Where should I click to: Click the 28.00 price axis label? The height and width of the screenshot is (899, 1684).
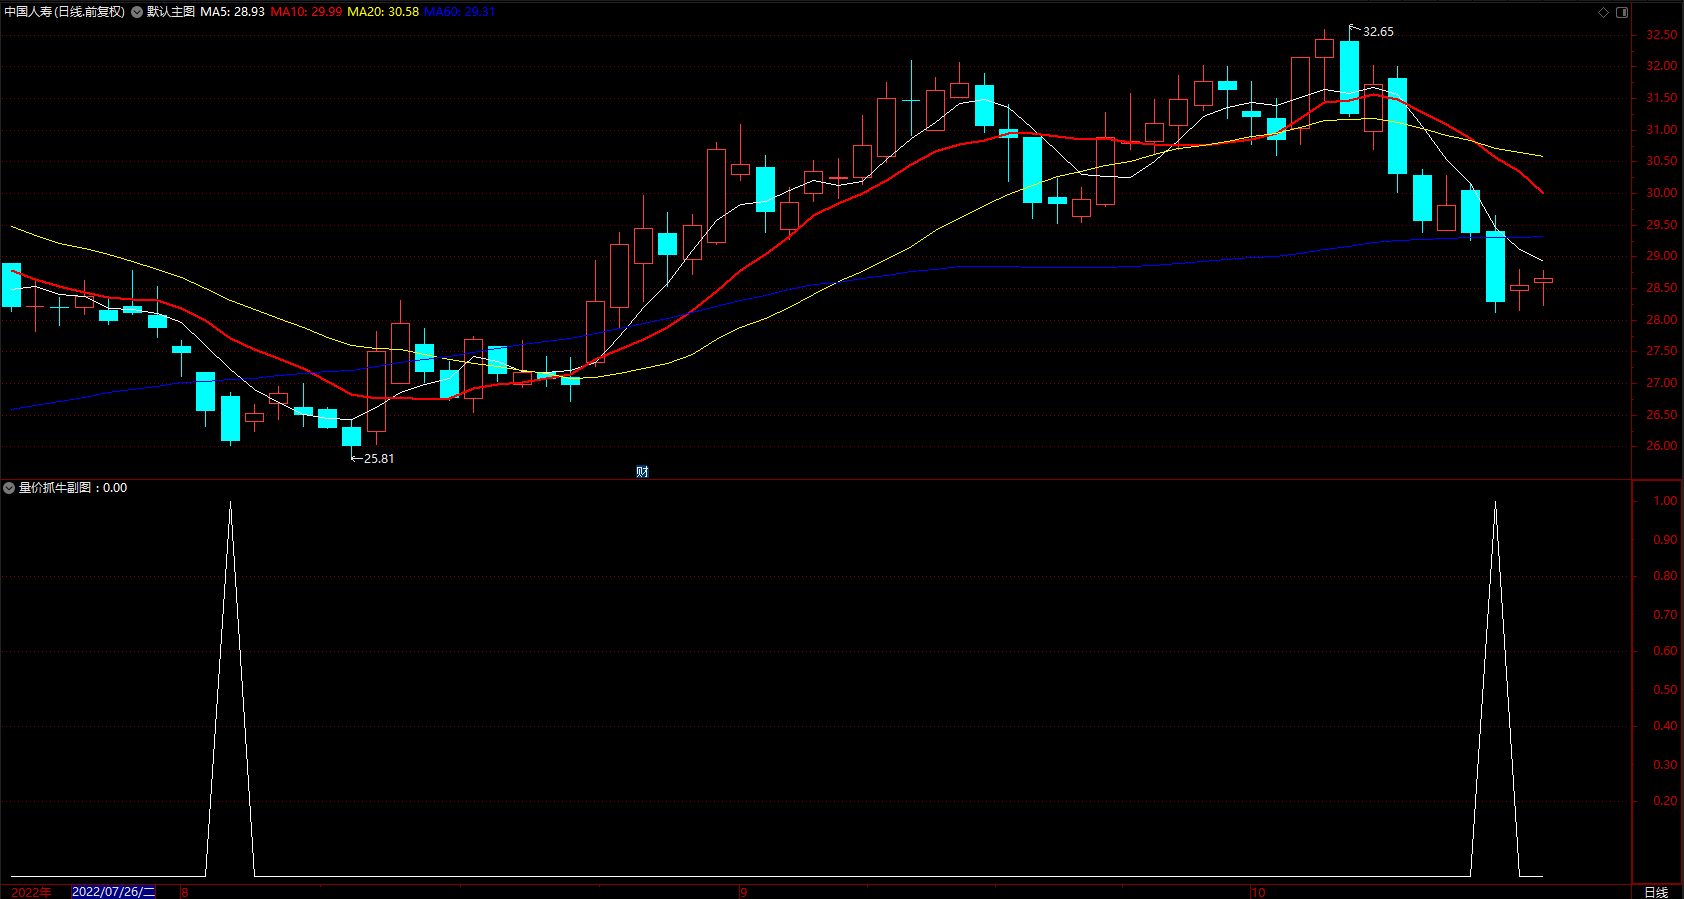click(x=1662, y=320)
